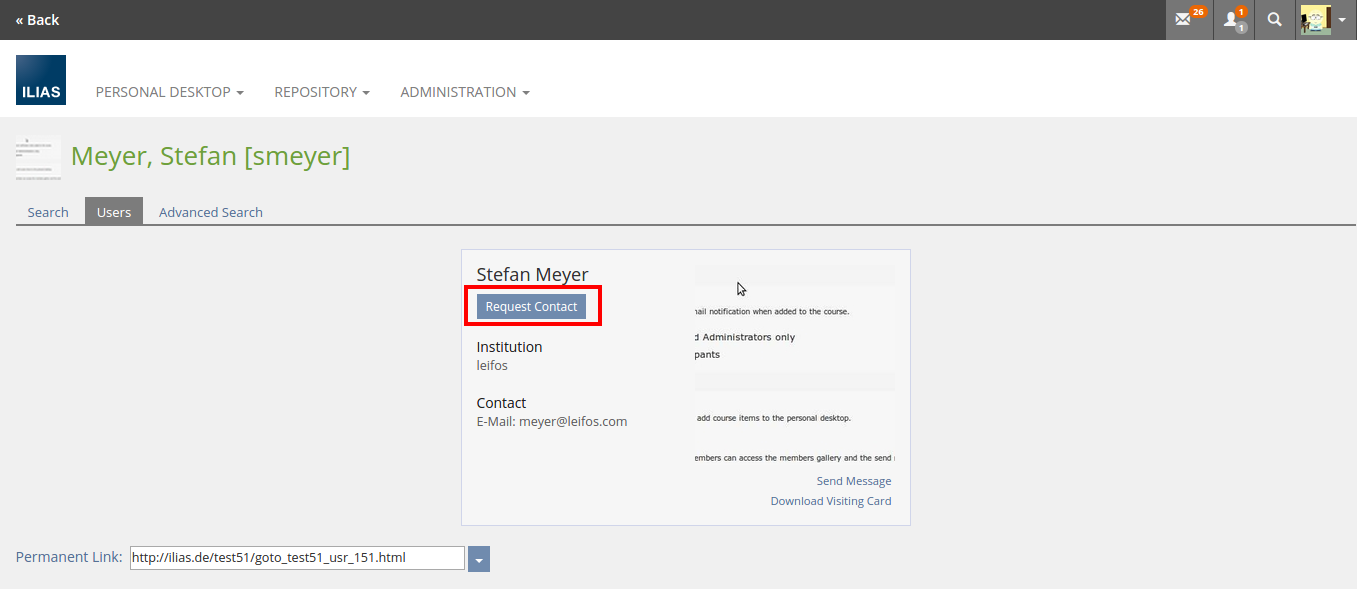Image resolution: width=1357 pixels, height=589 pixels.
Task: Expand the dropdown arrow beside Permanent Link
Action: 479,559
